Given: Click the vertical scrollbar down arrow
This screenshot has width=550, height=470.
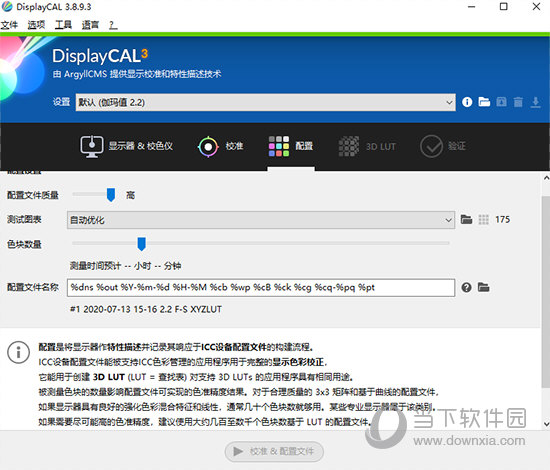Looking at the screenshot, I should coord(546,424).
